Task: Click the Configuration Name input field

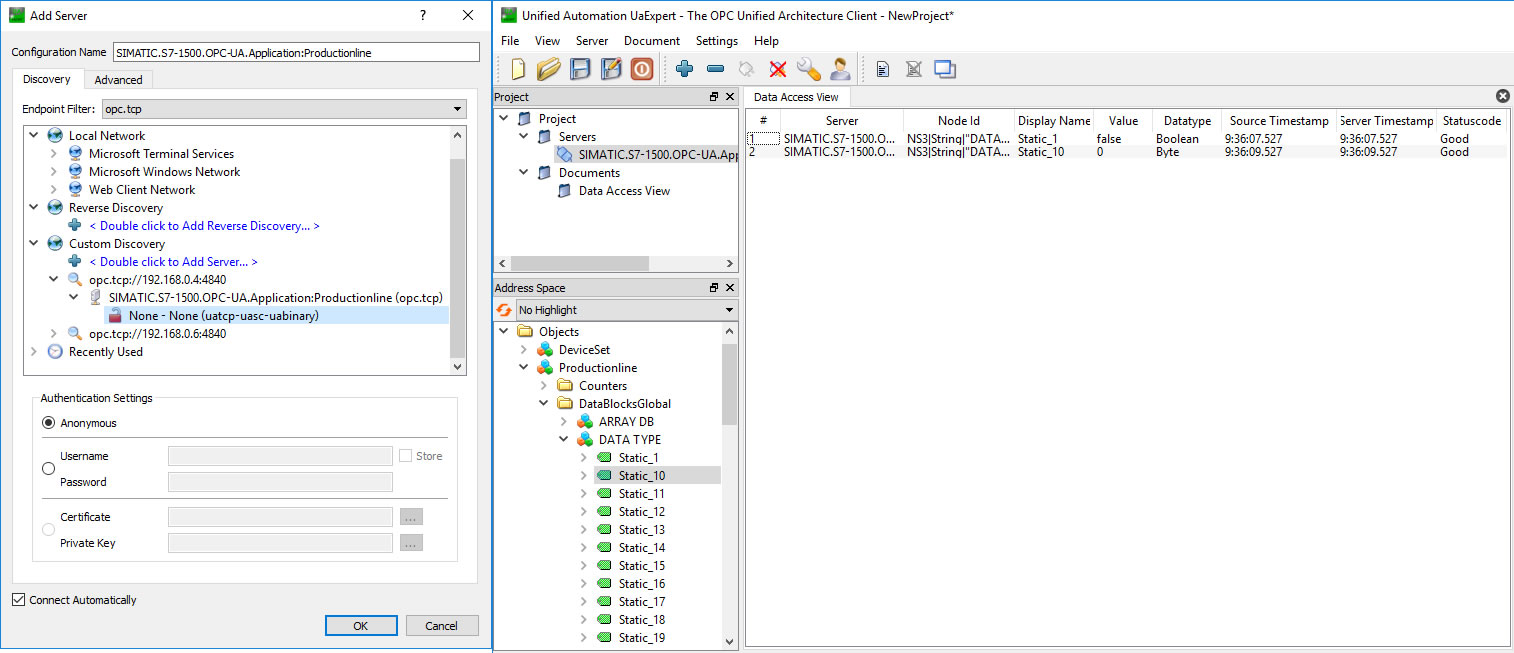Action: 296,52
